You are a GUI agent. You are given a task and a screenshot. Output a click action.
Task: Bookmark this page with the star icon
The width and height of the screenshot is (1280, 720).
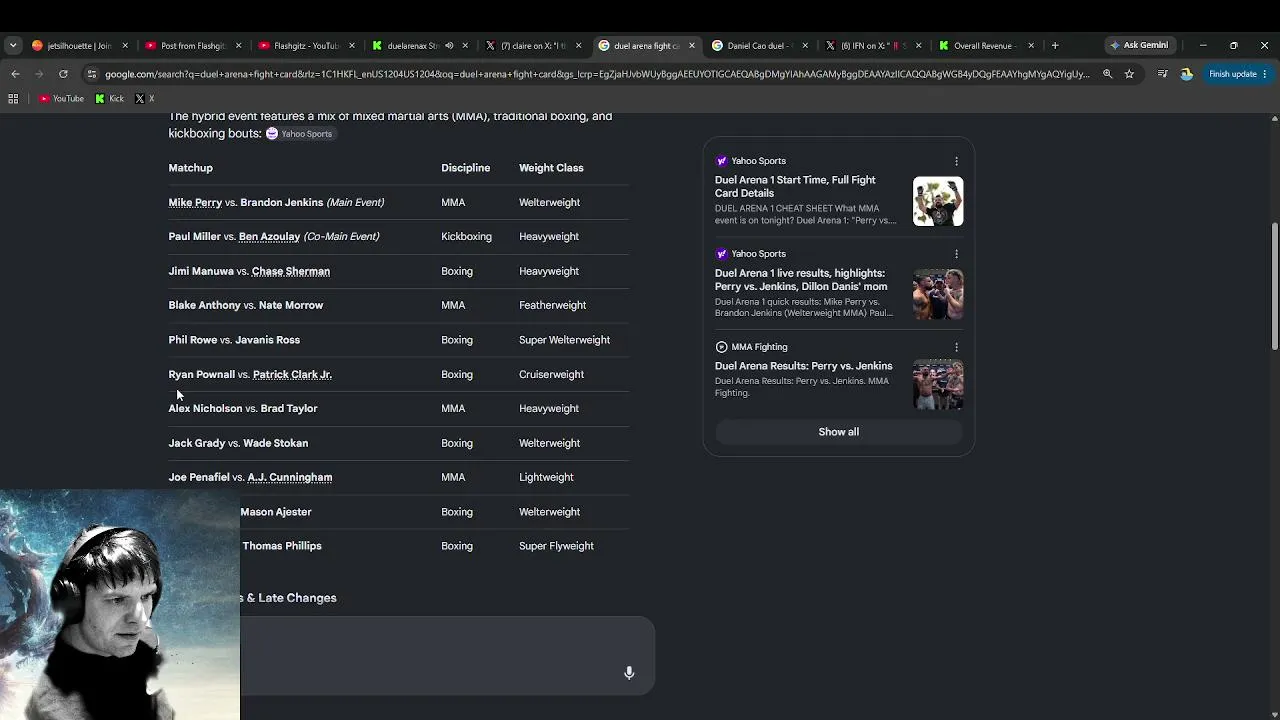click(1129, 74)
